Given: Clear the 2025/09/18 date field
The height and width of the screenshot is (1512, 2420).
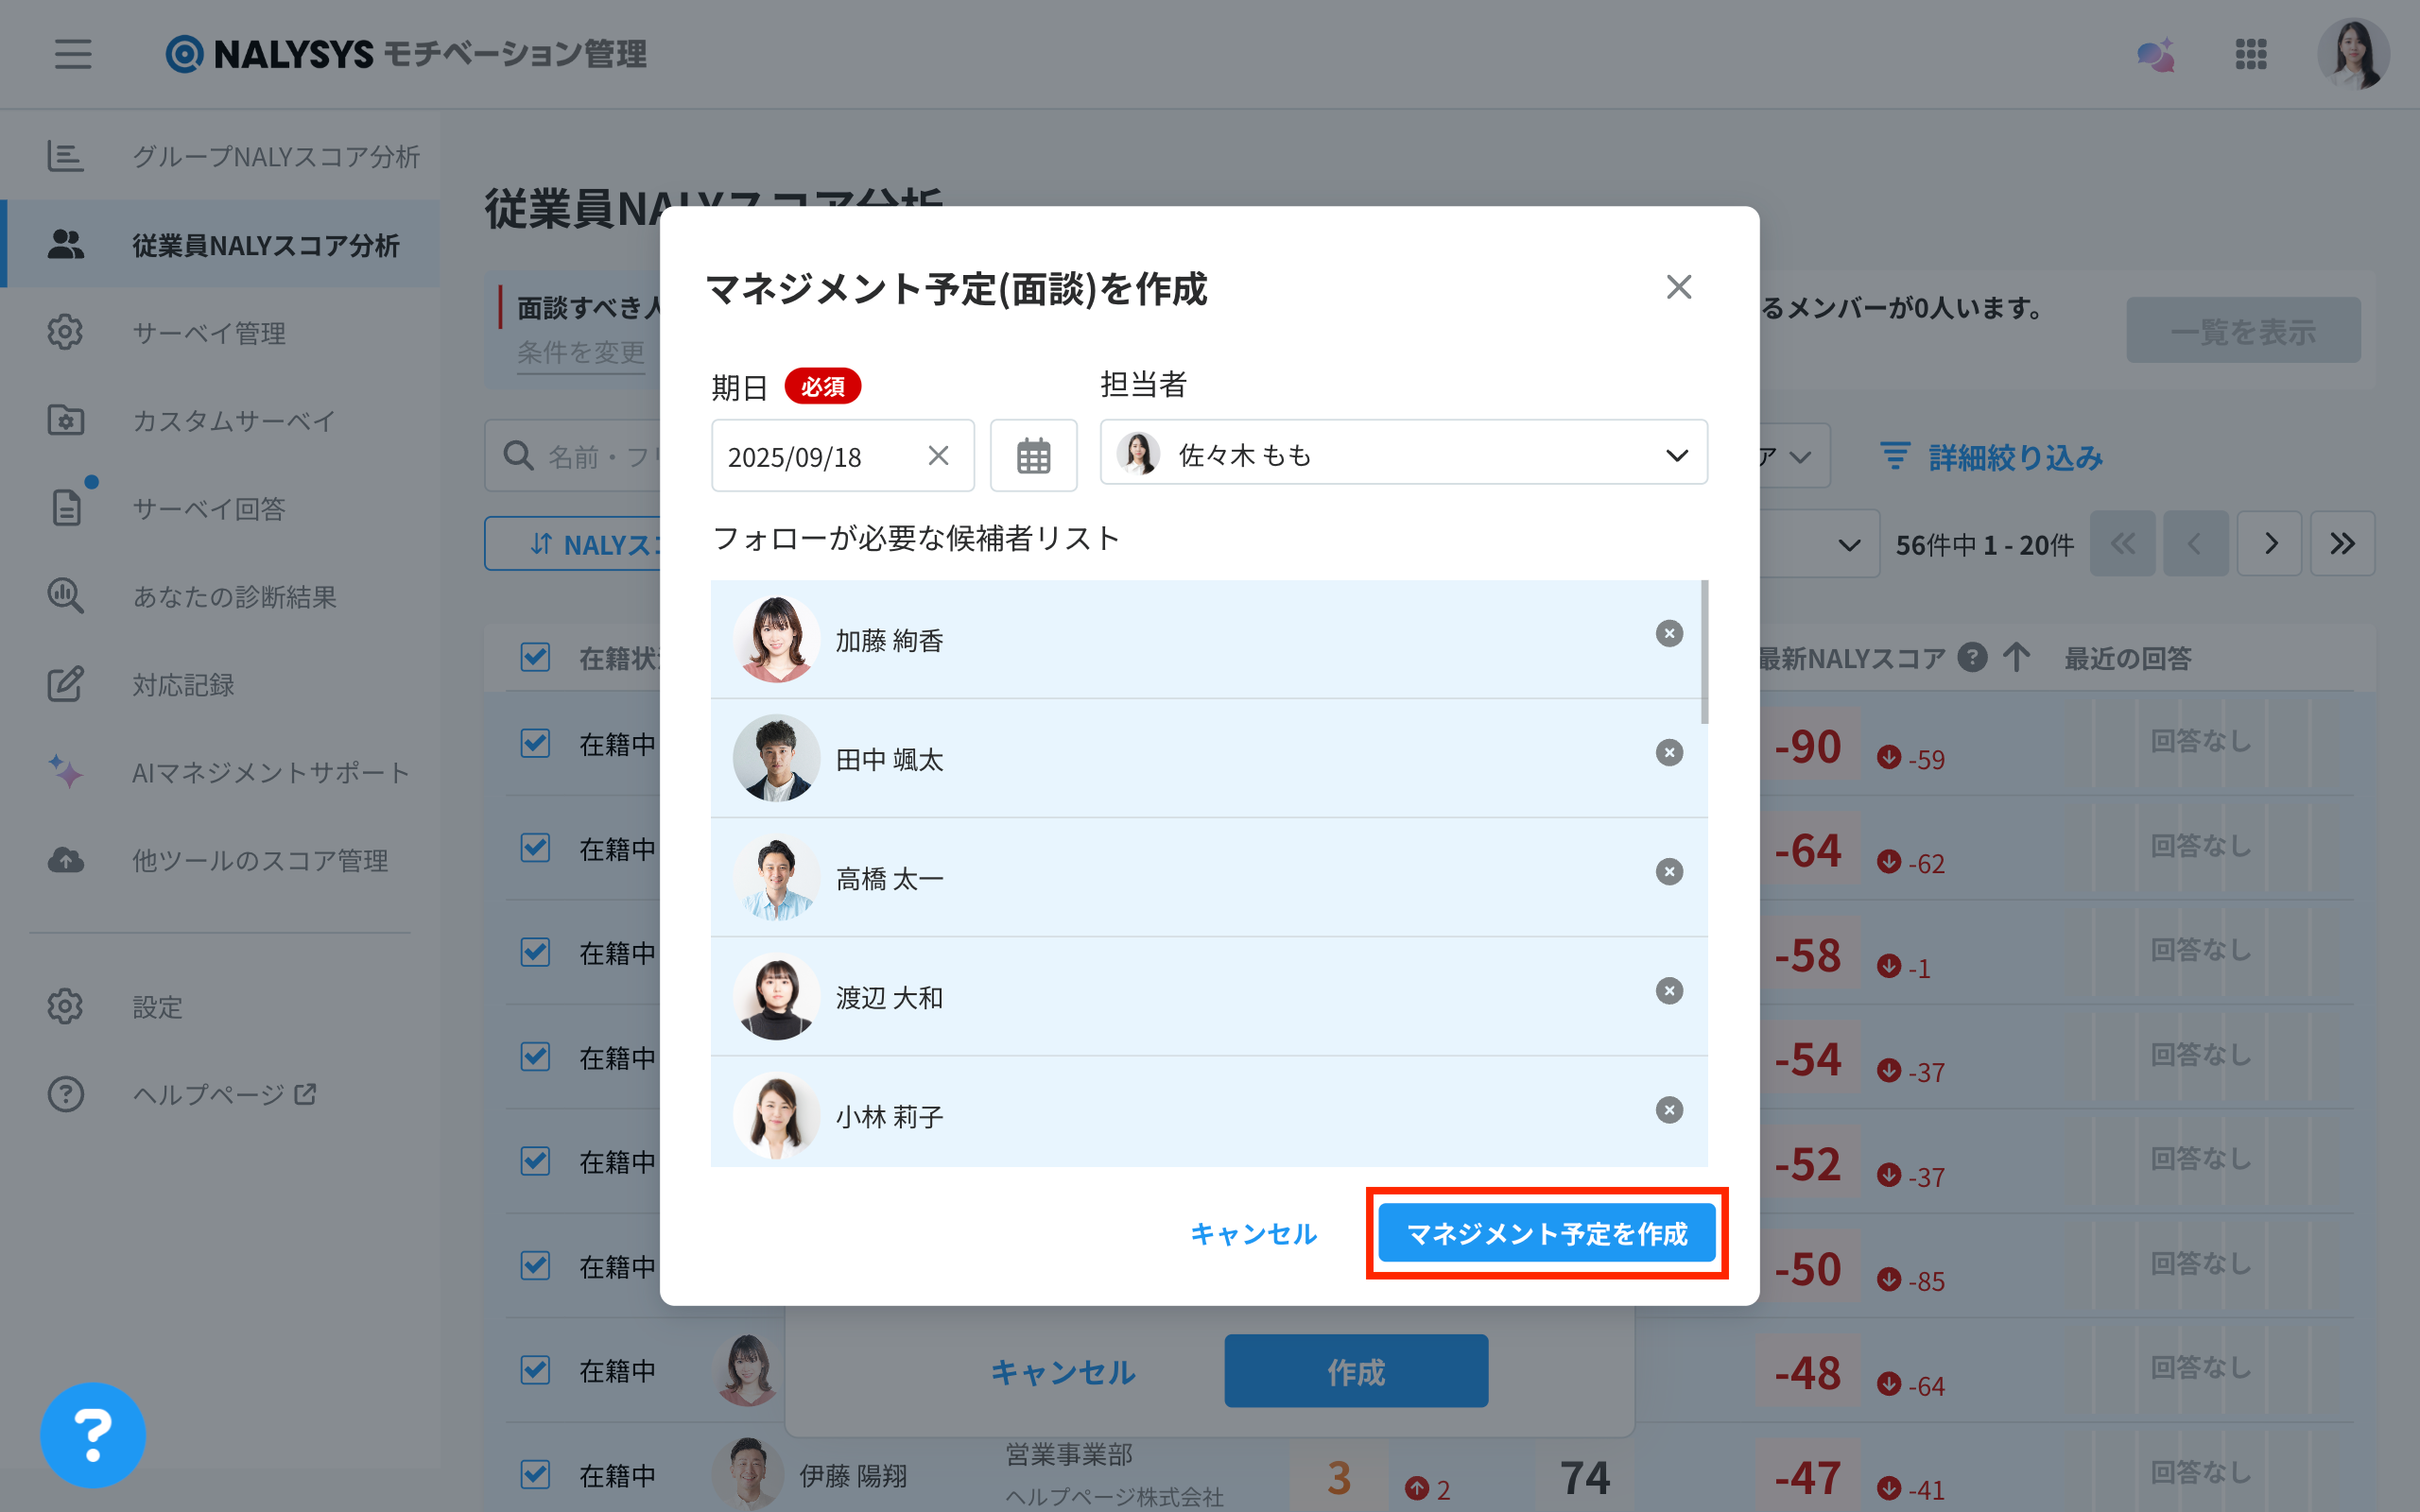Looking at the screenshot, I should (937, 456).
